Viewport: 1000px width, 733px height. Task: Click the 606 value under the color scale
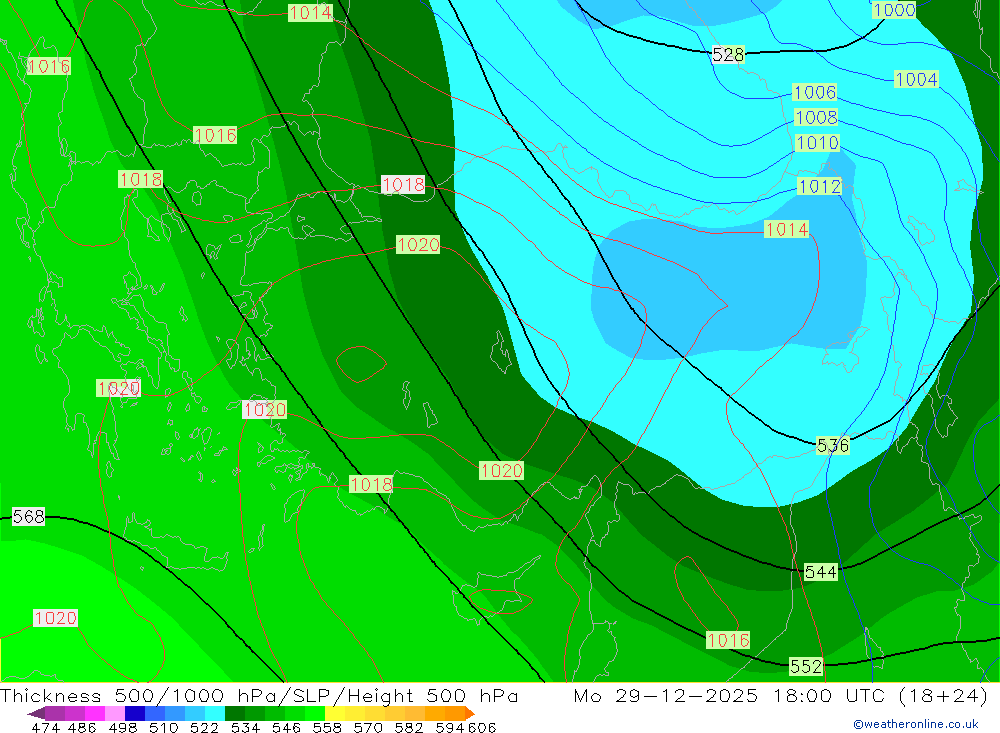point(482,727)
